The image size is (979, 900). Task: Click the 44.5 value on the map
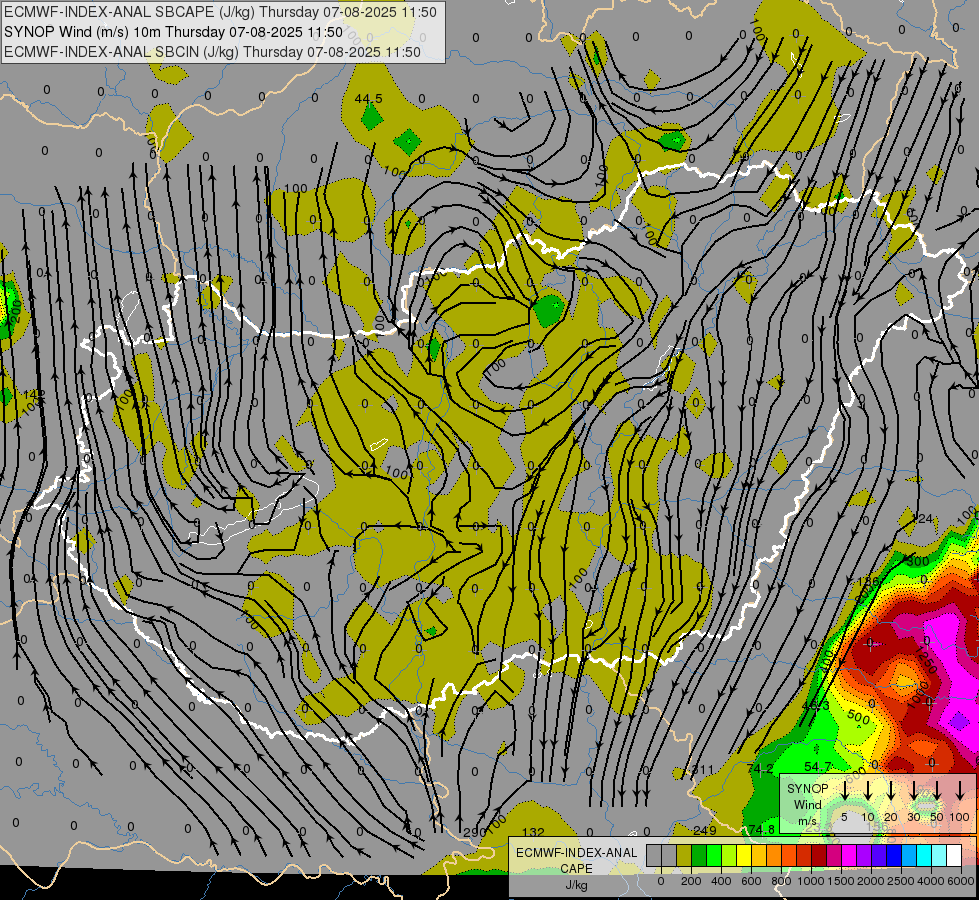[x=368, y=99]
